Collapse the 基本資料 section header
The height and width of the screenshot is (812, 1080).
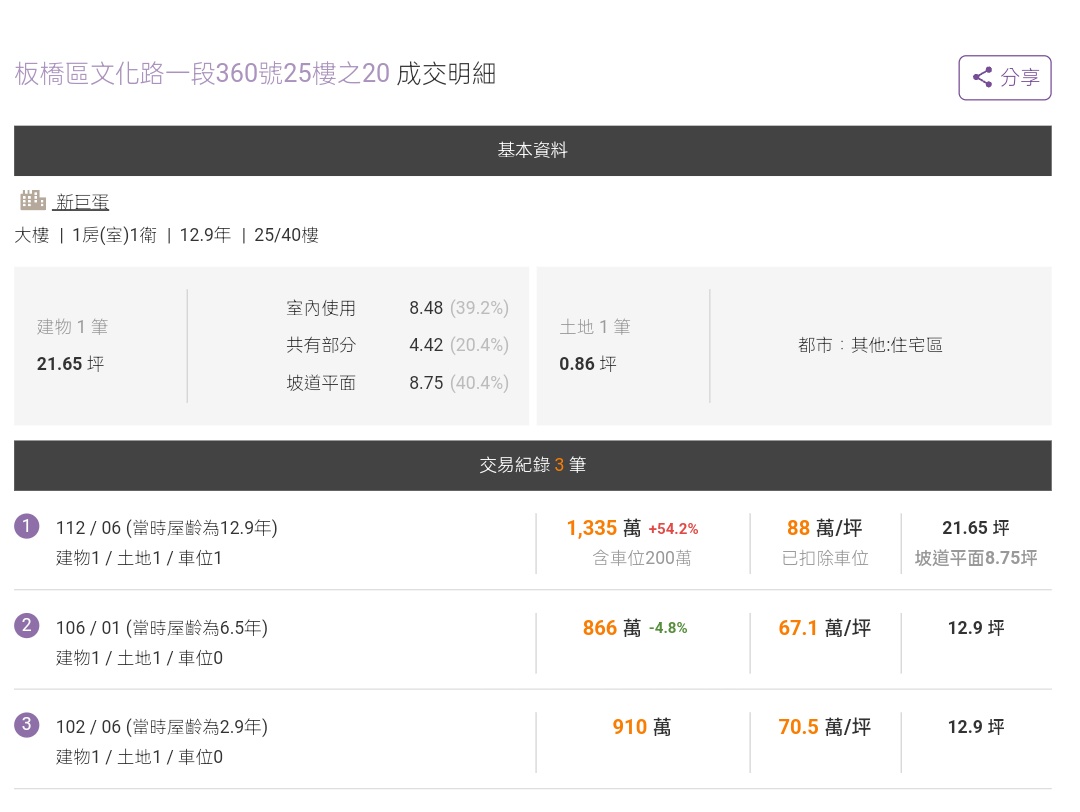pyautogui.click(x=532, y=150)
